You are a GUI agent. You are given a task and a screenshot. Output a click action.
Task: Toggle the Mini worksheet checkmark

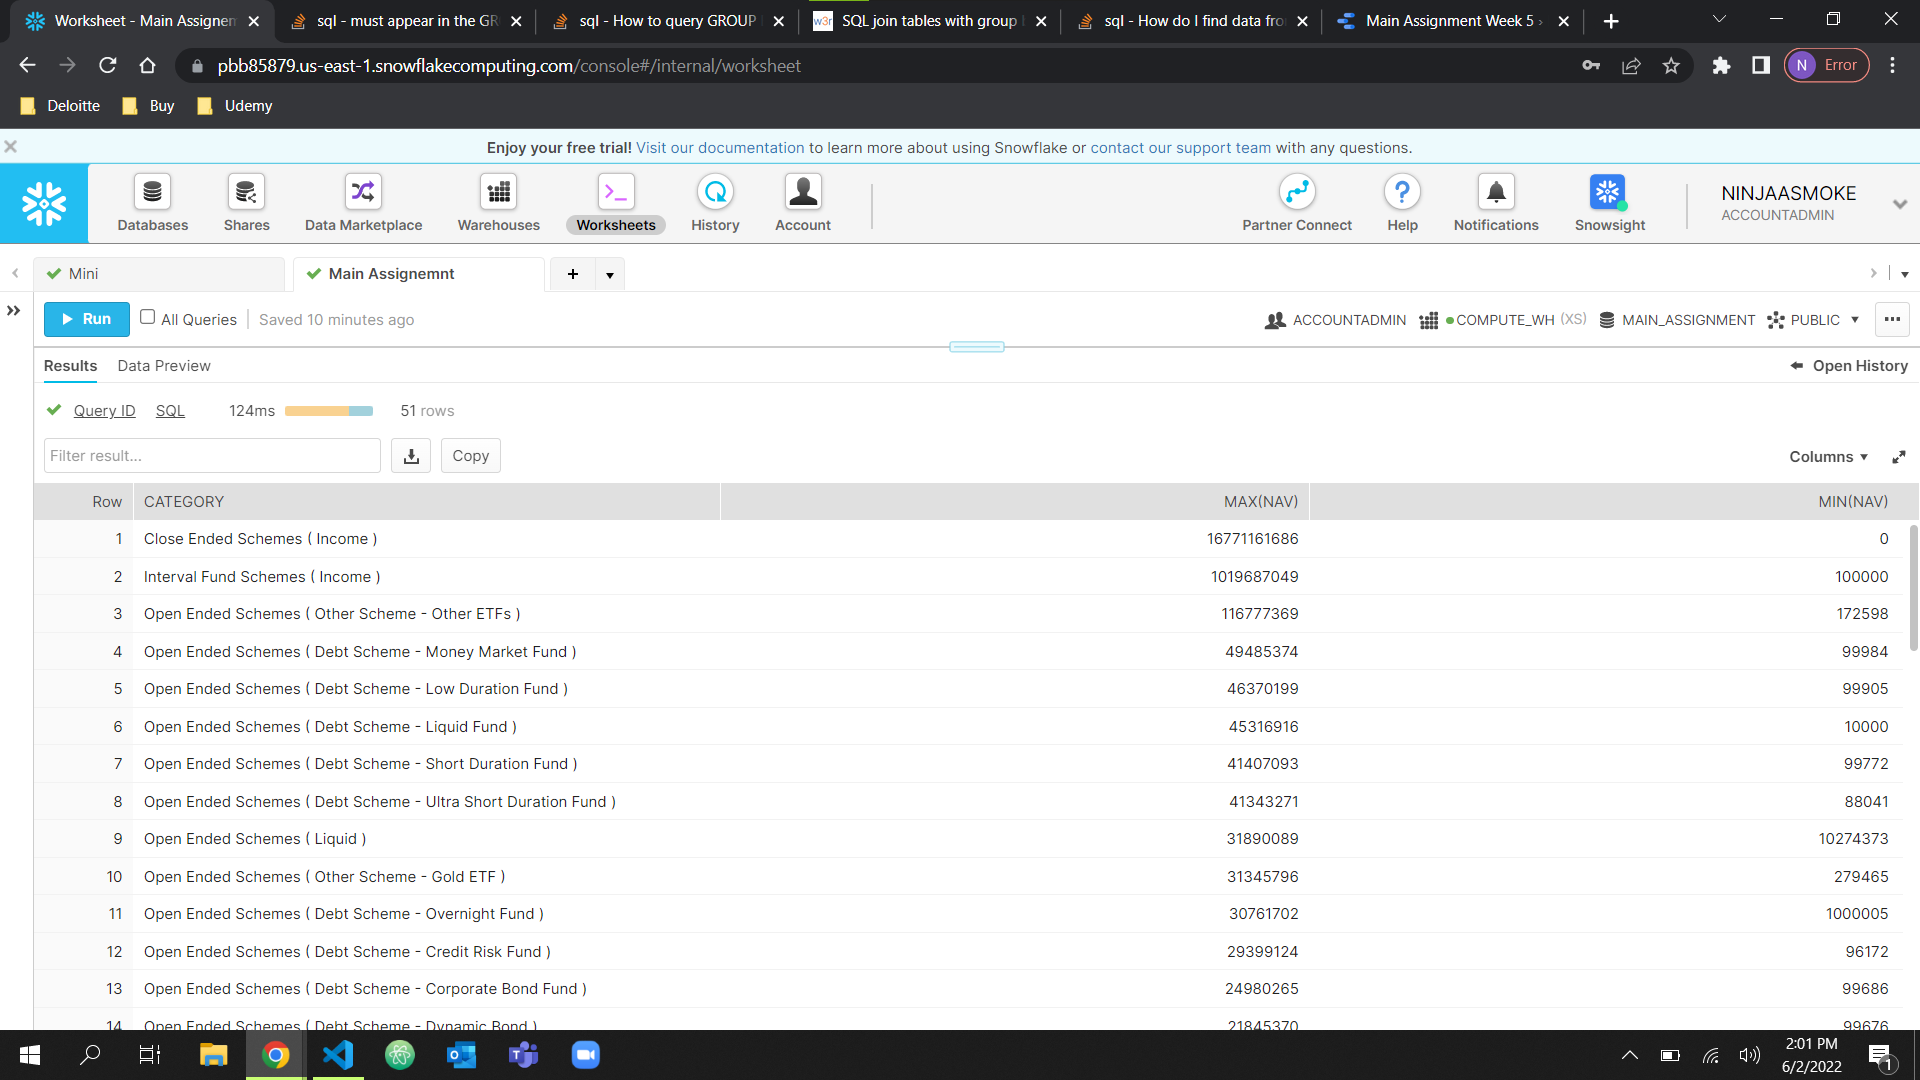pos(55,272)
